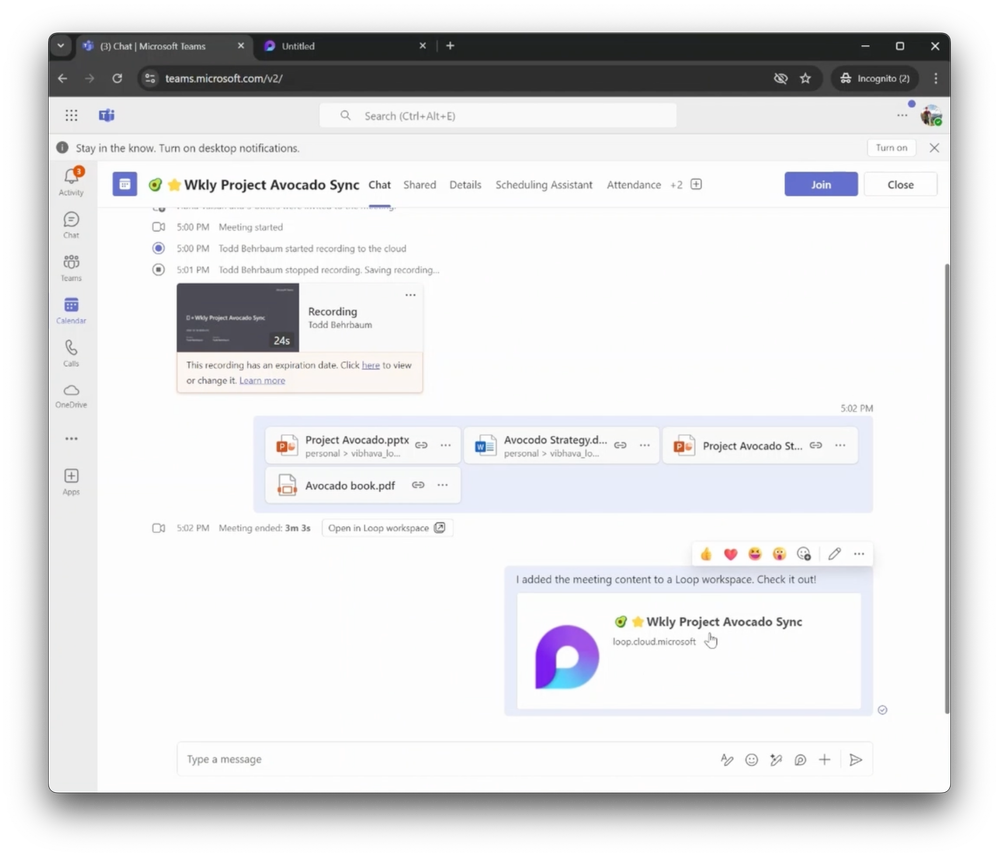This screenshot has height=857, width=999.
Task: React with heart emoji
Action: point(730,554)
